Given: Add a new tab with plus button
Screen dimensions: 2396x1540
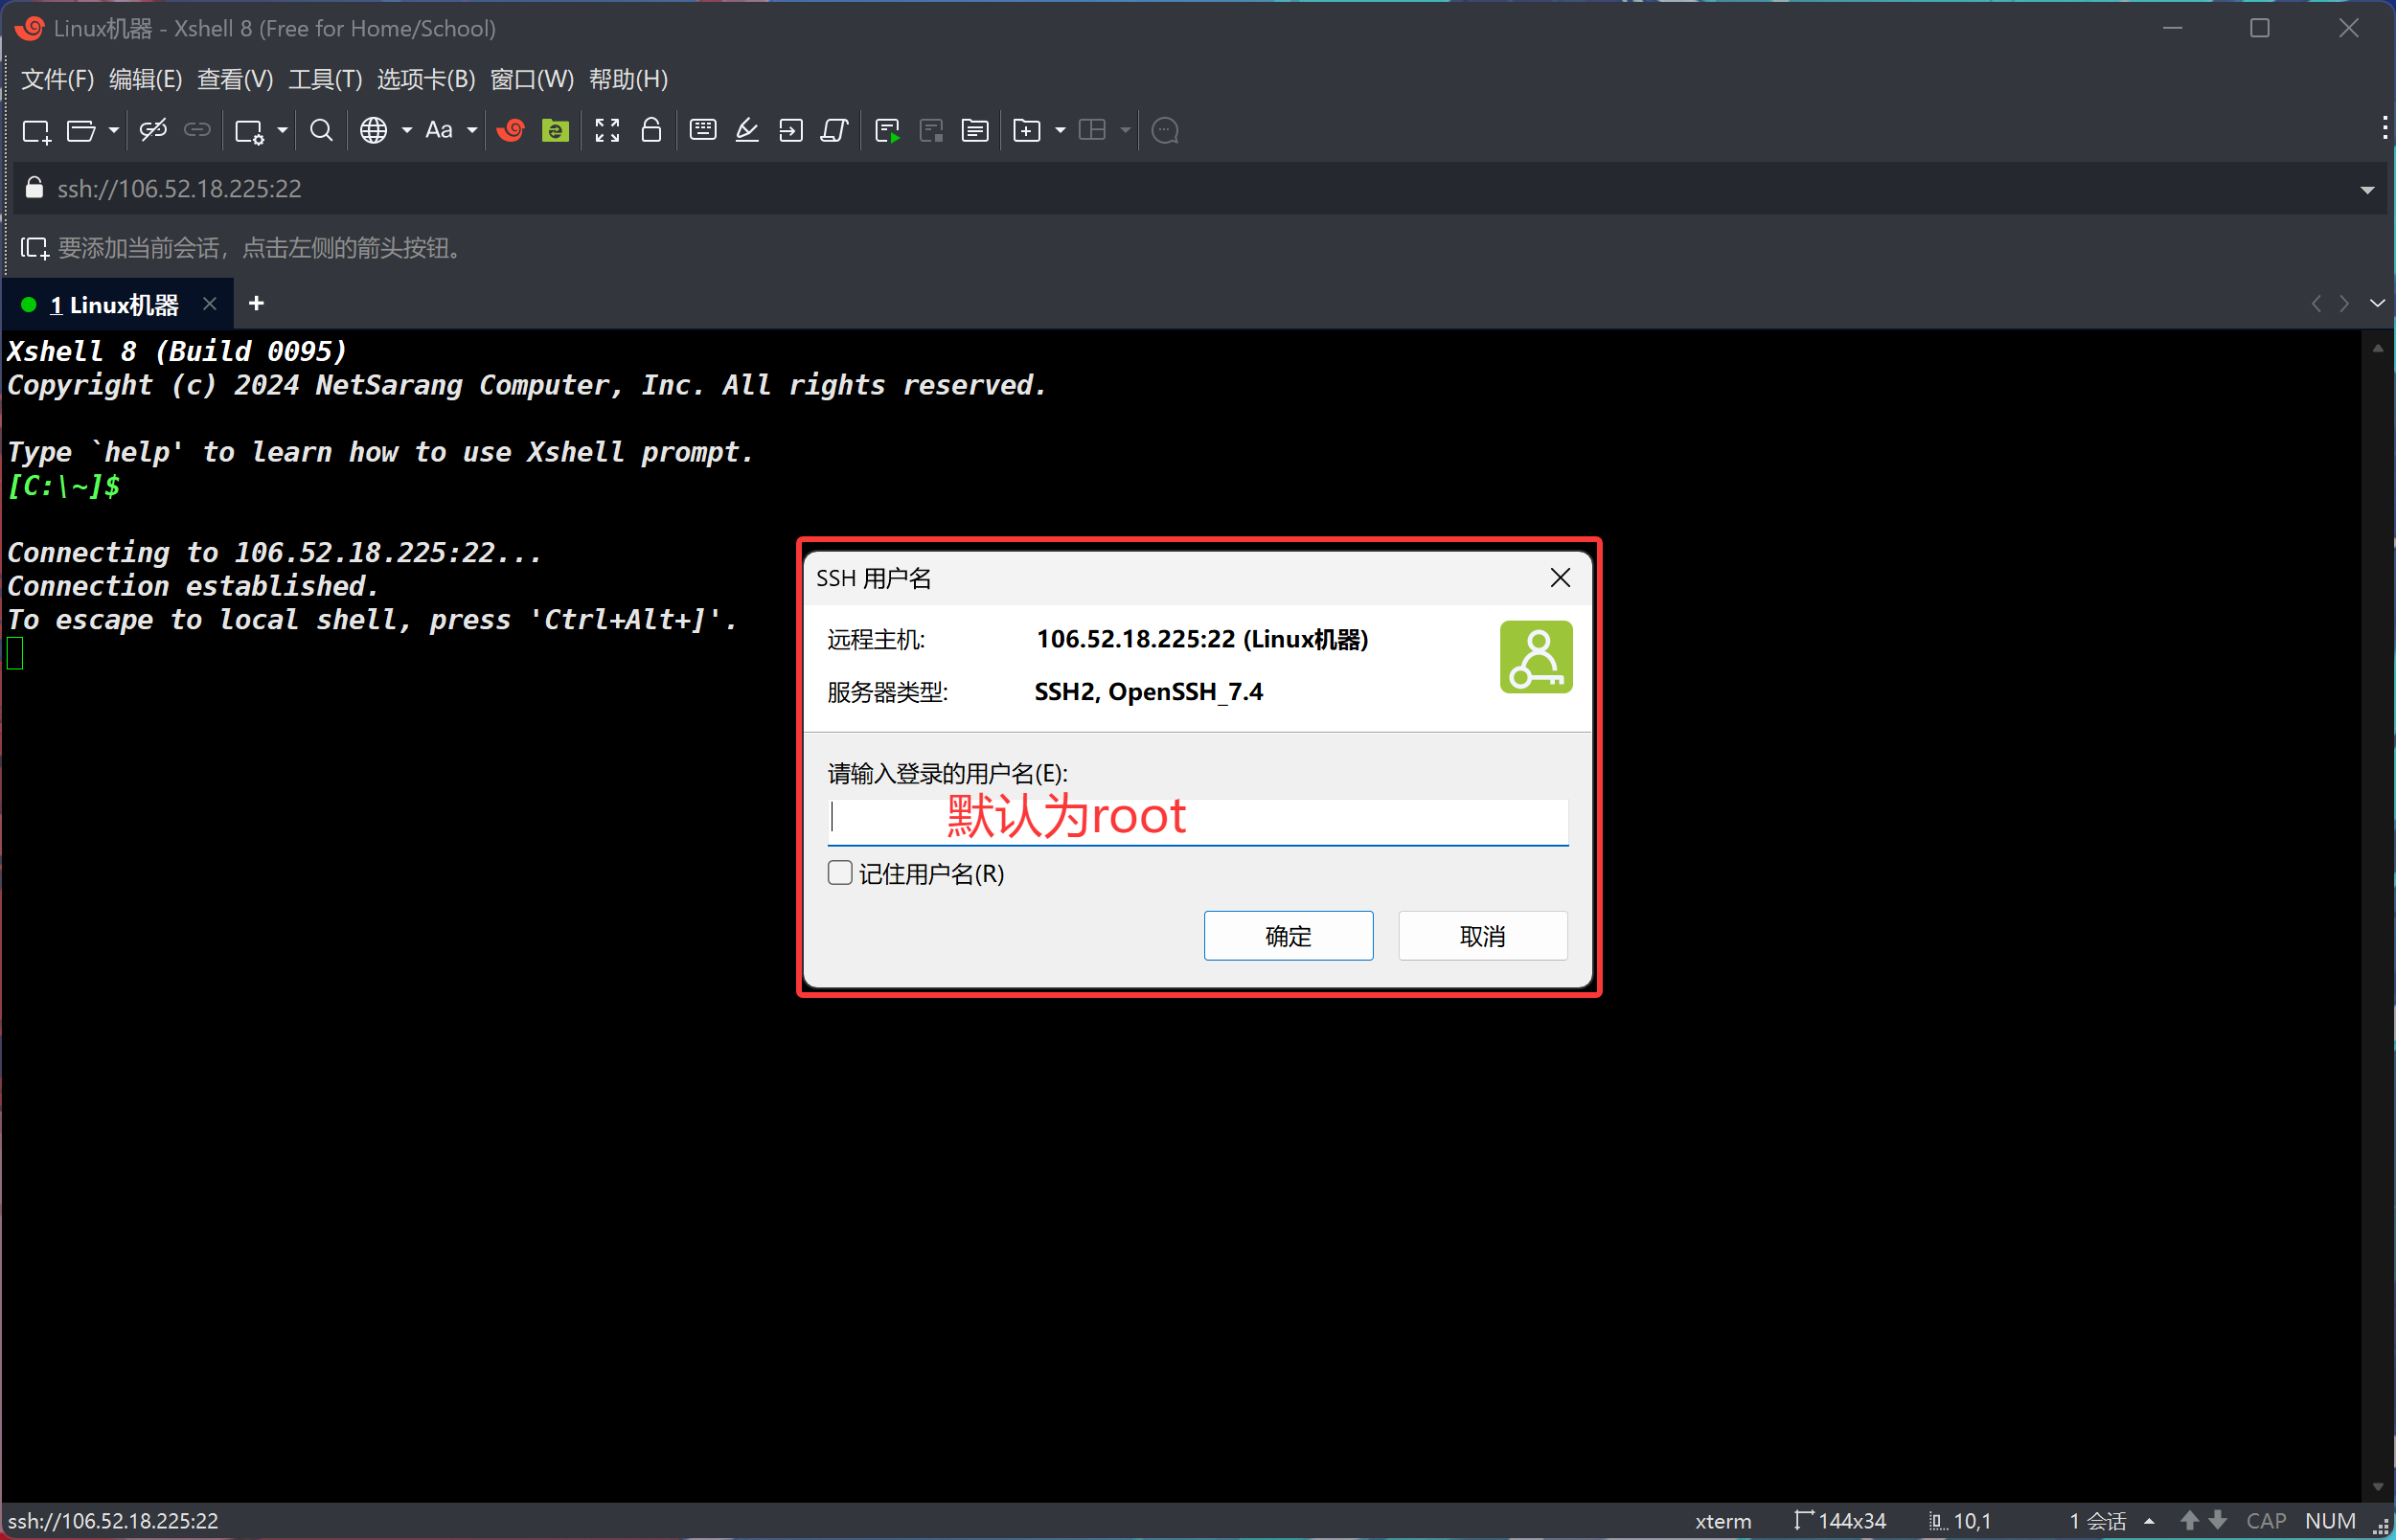Looking at the screenshot, I should tap(256, 304).
